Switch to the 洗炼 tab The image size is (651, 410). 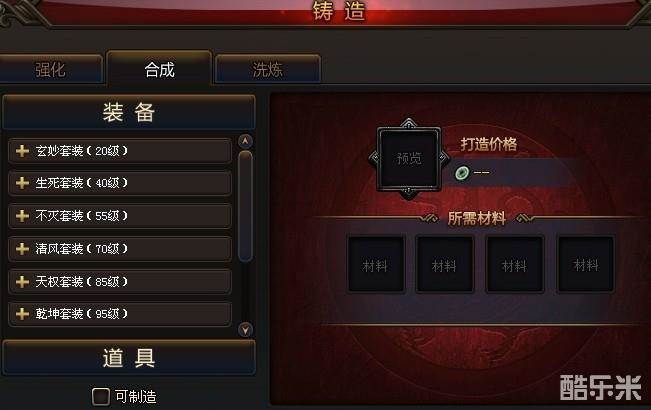click(268, 69)
